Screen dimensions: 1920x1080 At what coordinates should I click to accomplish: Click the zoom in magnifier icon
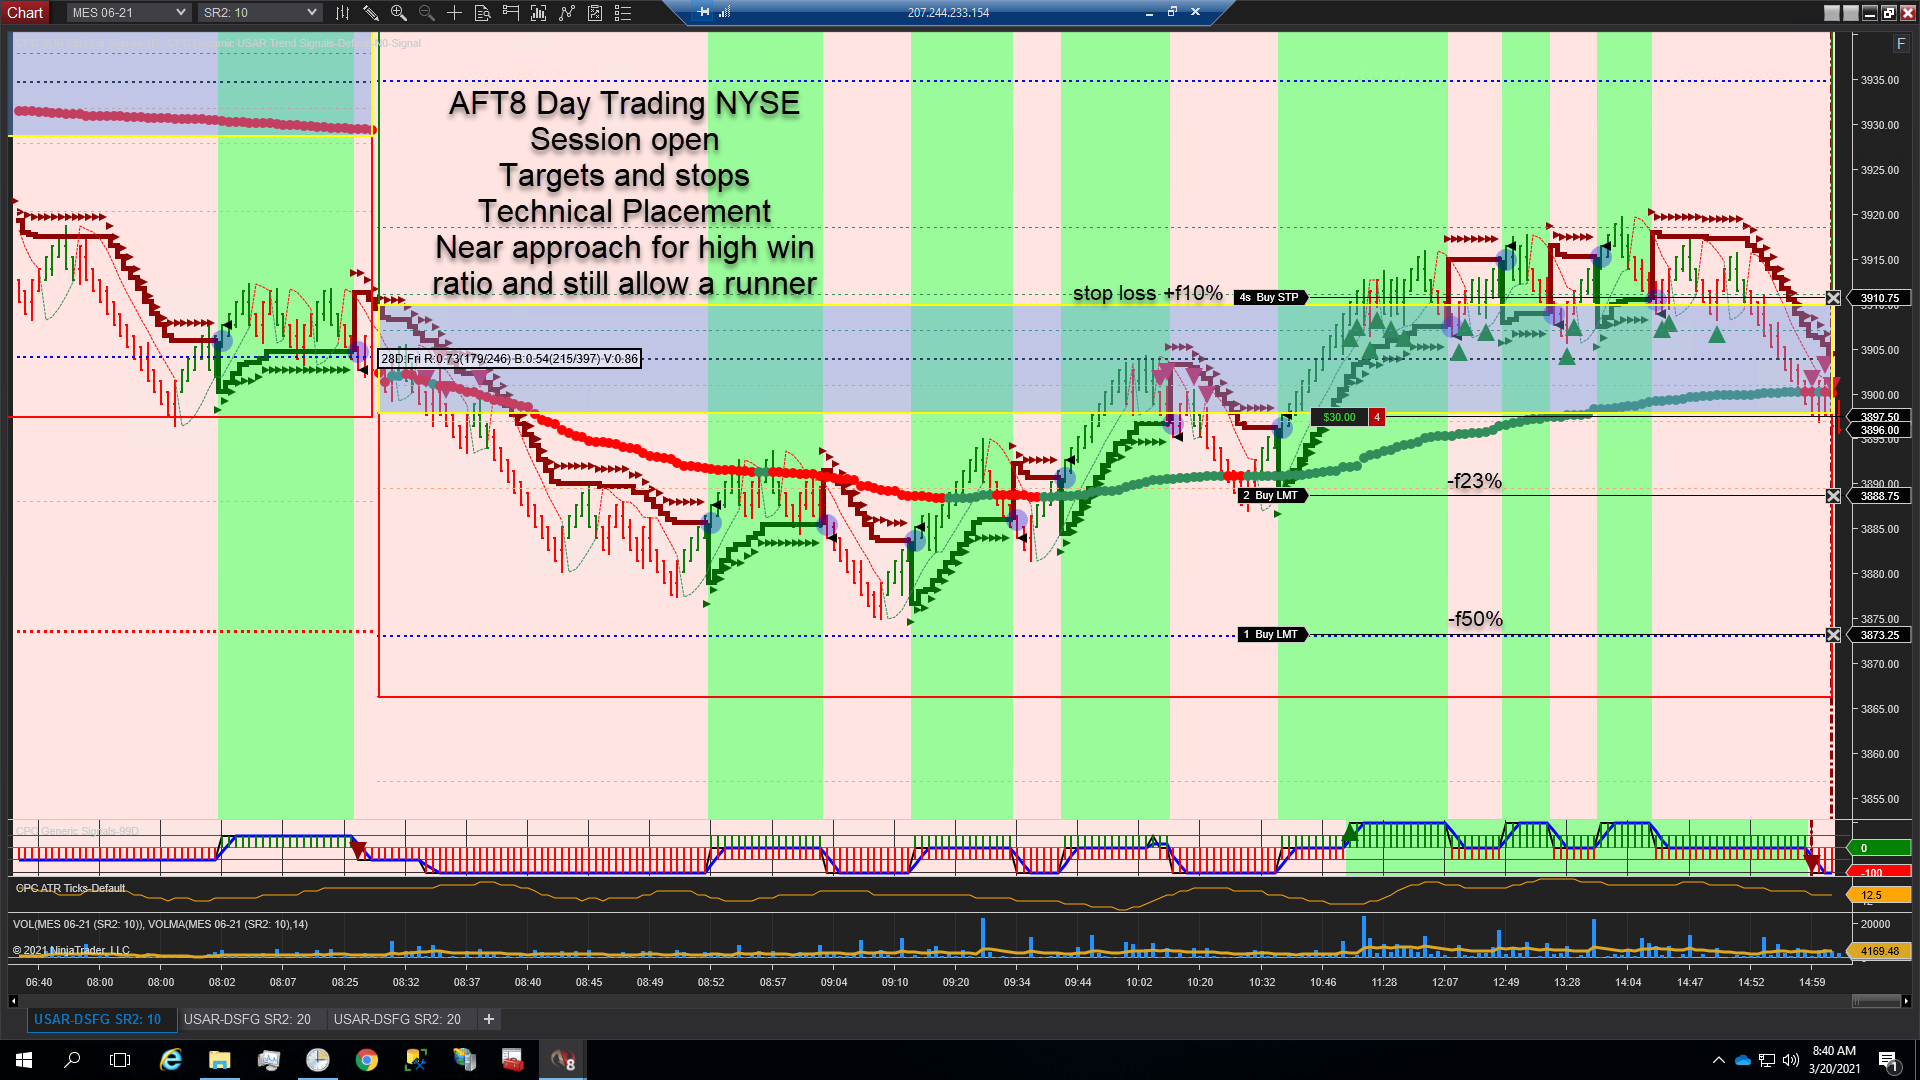(399, 13)
